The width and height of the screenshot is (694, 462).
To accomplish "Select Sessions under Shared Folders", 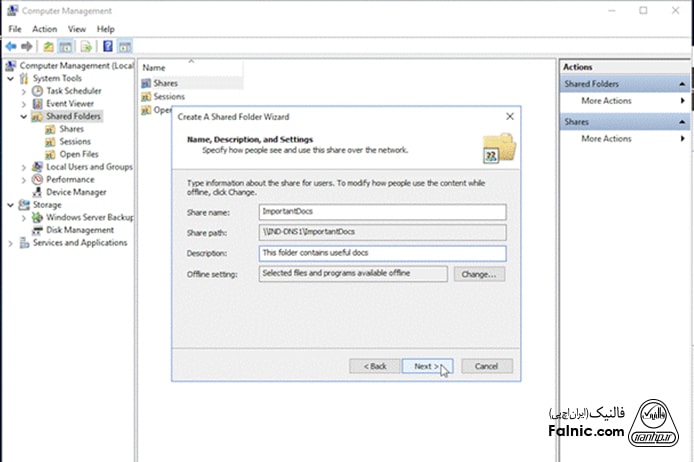I will [75, 141].
